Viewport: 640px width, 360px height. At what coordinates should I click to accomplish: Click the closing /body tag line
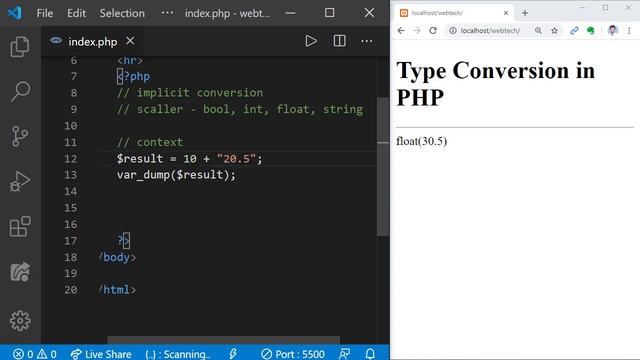pyautogui.click(x=117, y=257)
